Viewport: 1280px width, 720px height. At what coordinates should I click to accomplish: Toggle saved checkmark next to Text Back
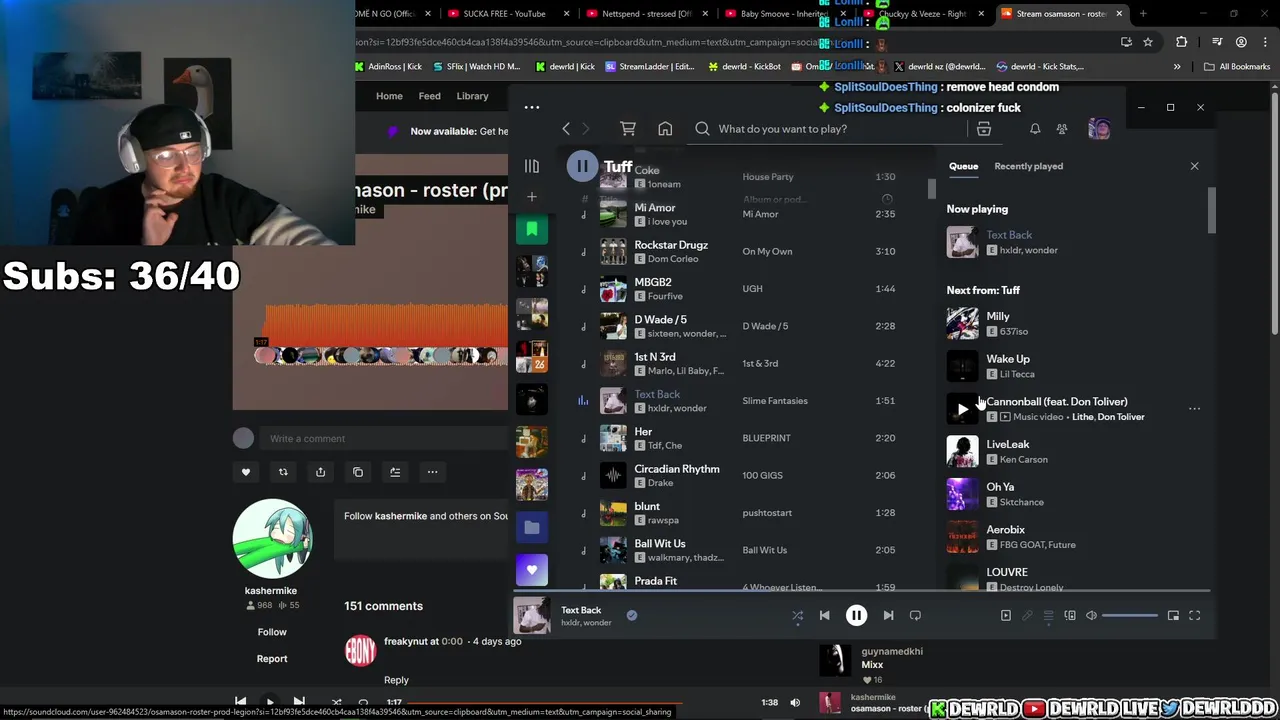click(631, 615)
